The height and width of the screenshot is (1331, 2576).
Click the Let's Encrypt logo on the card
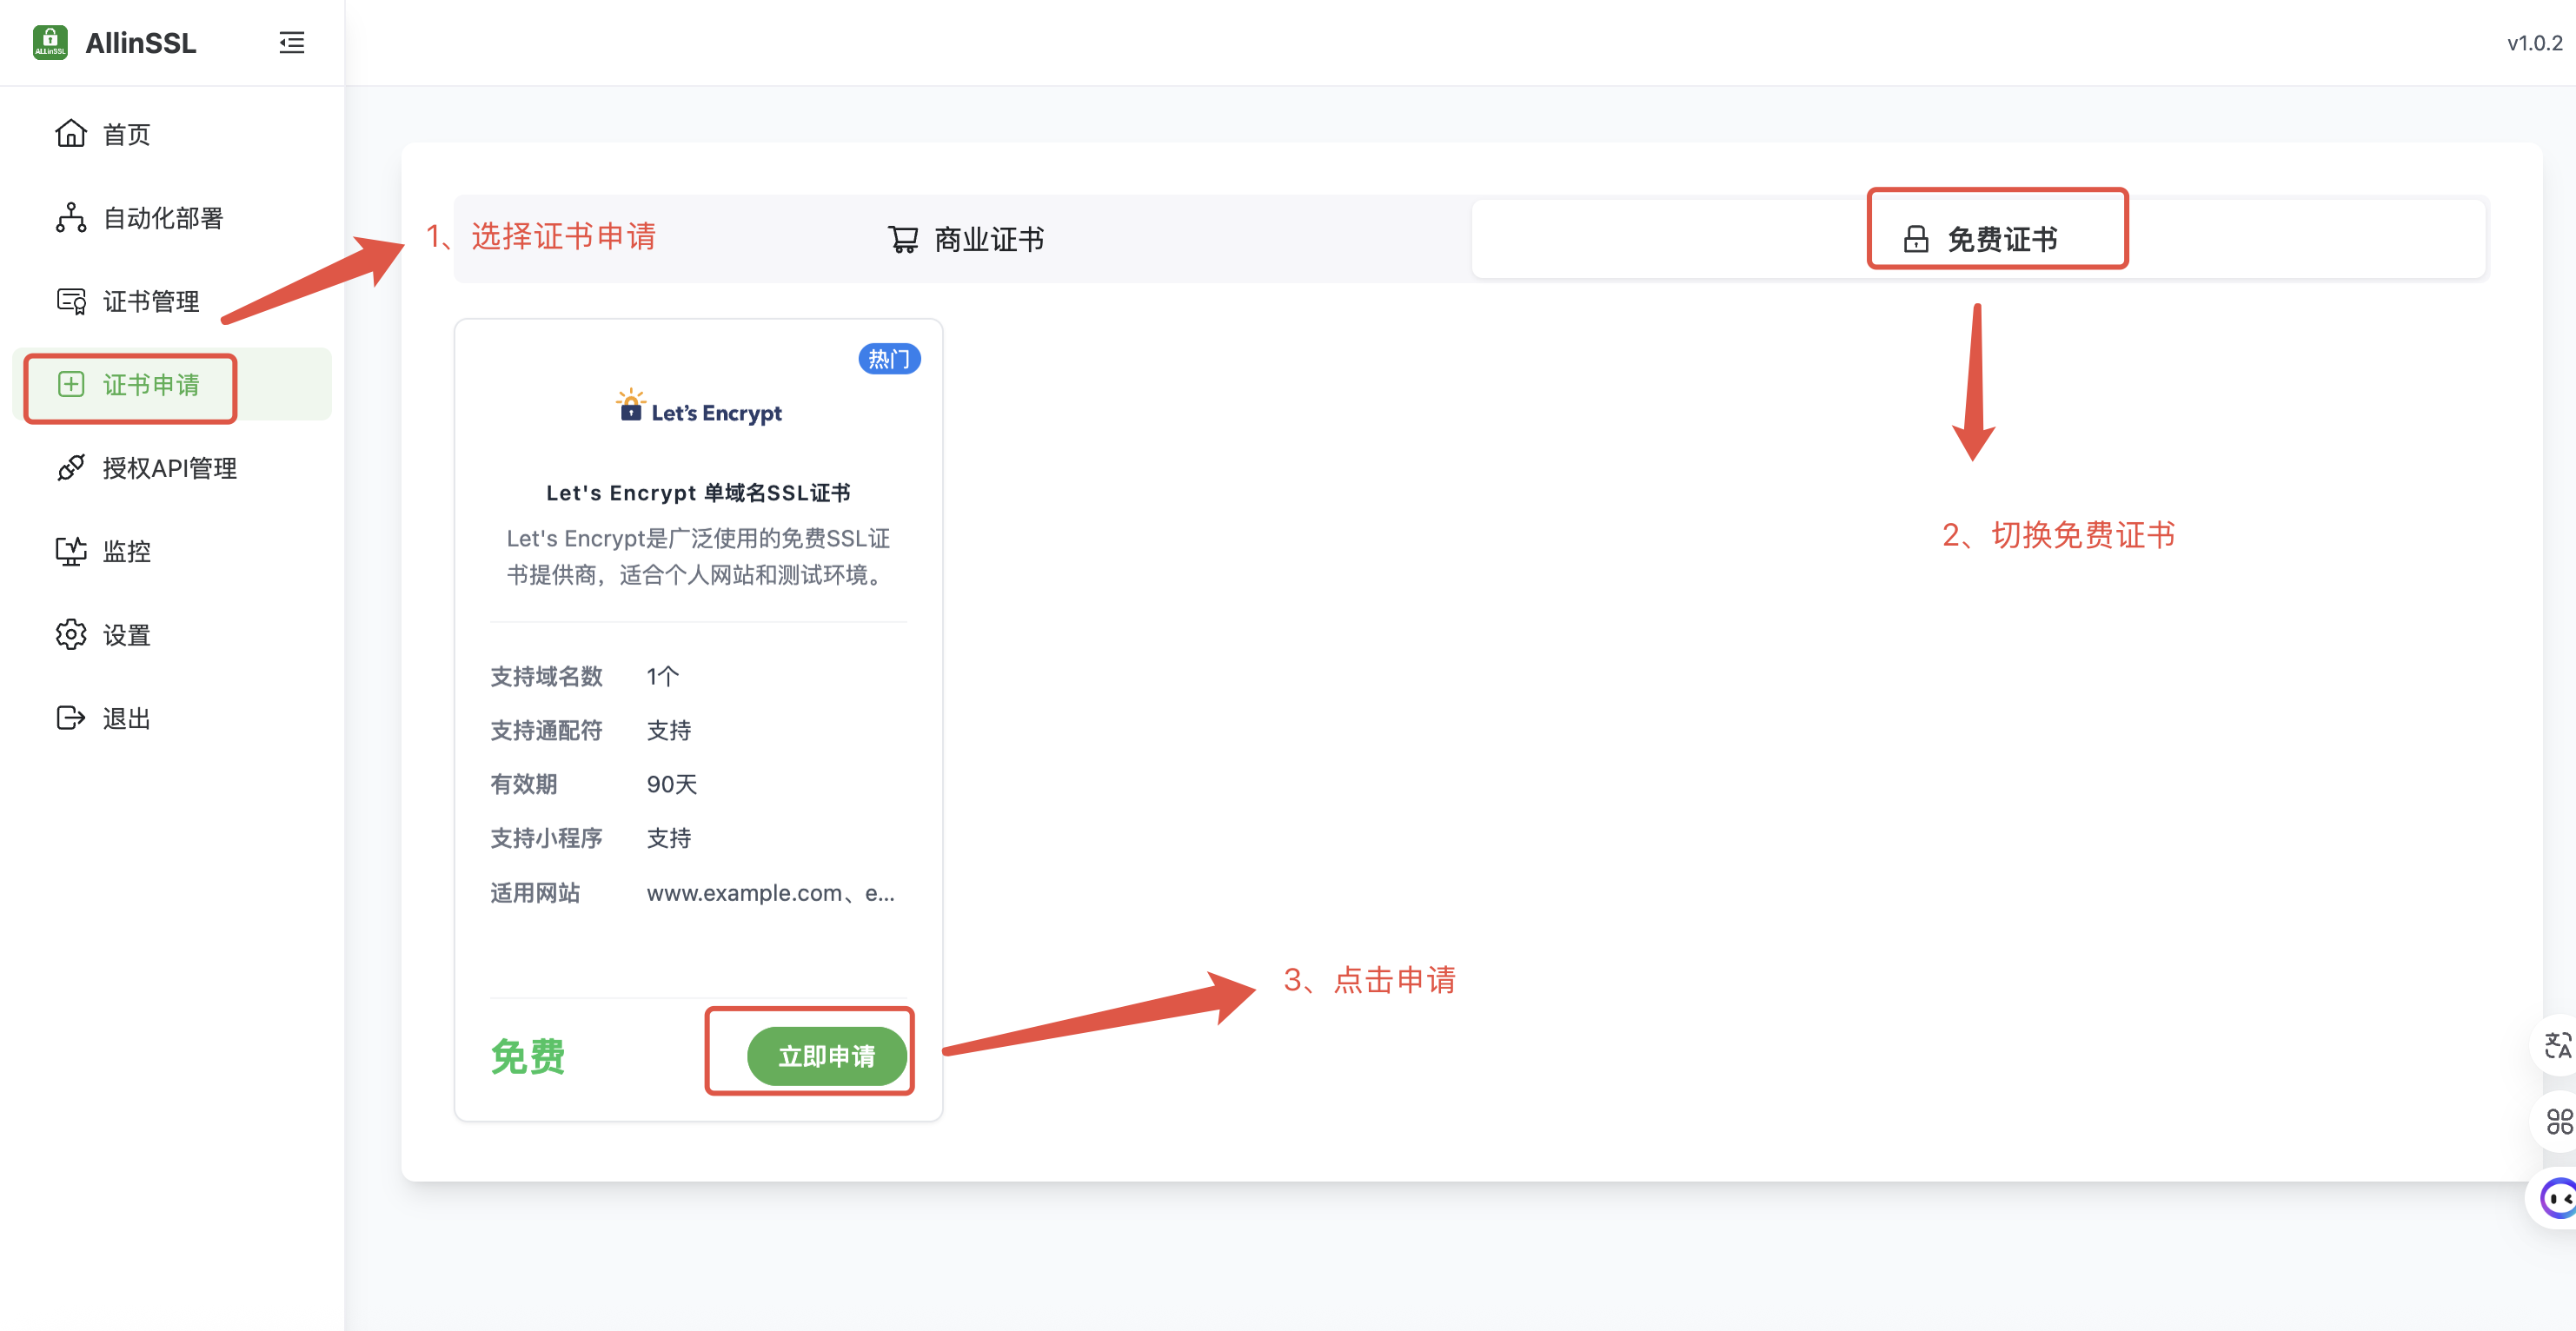pyautogui.click(x=699, y=410)
